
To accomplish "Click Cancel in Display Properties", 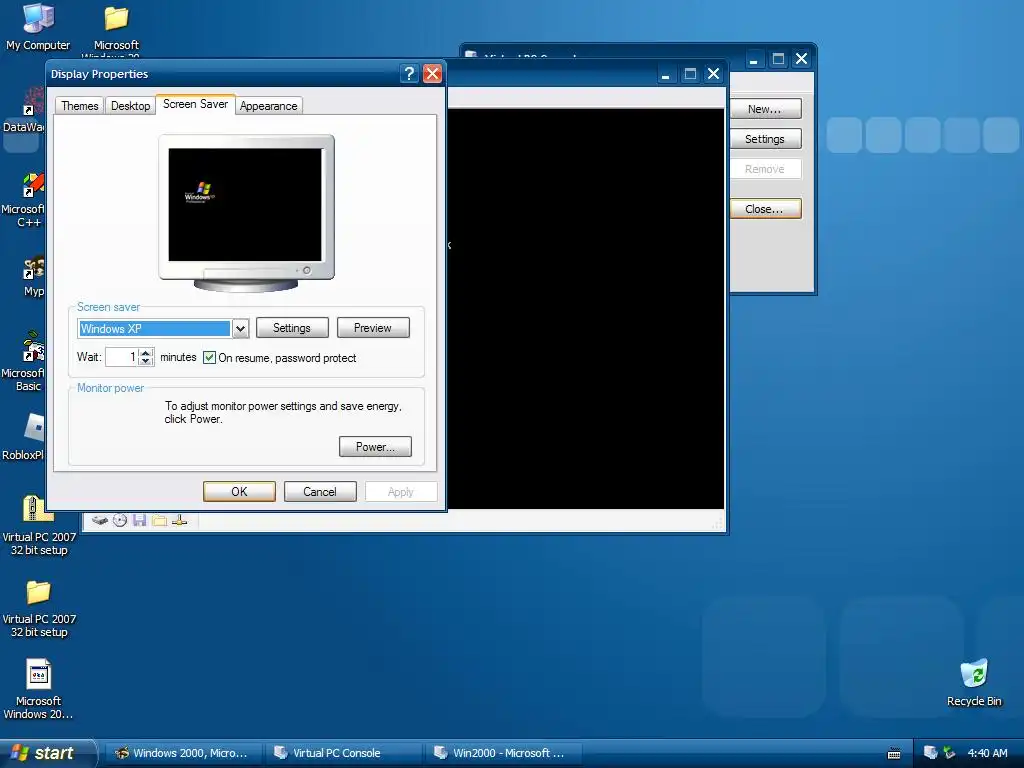I will pyautogui.click(x=320, y=492).
